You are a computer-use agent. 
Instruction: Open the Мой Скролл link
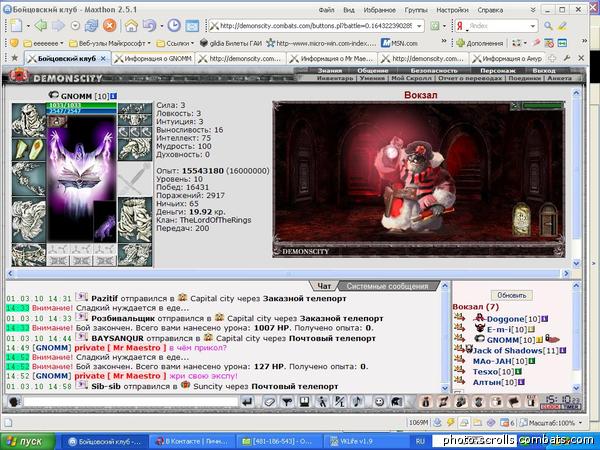tap(411, 78)
